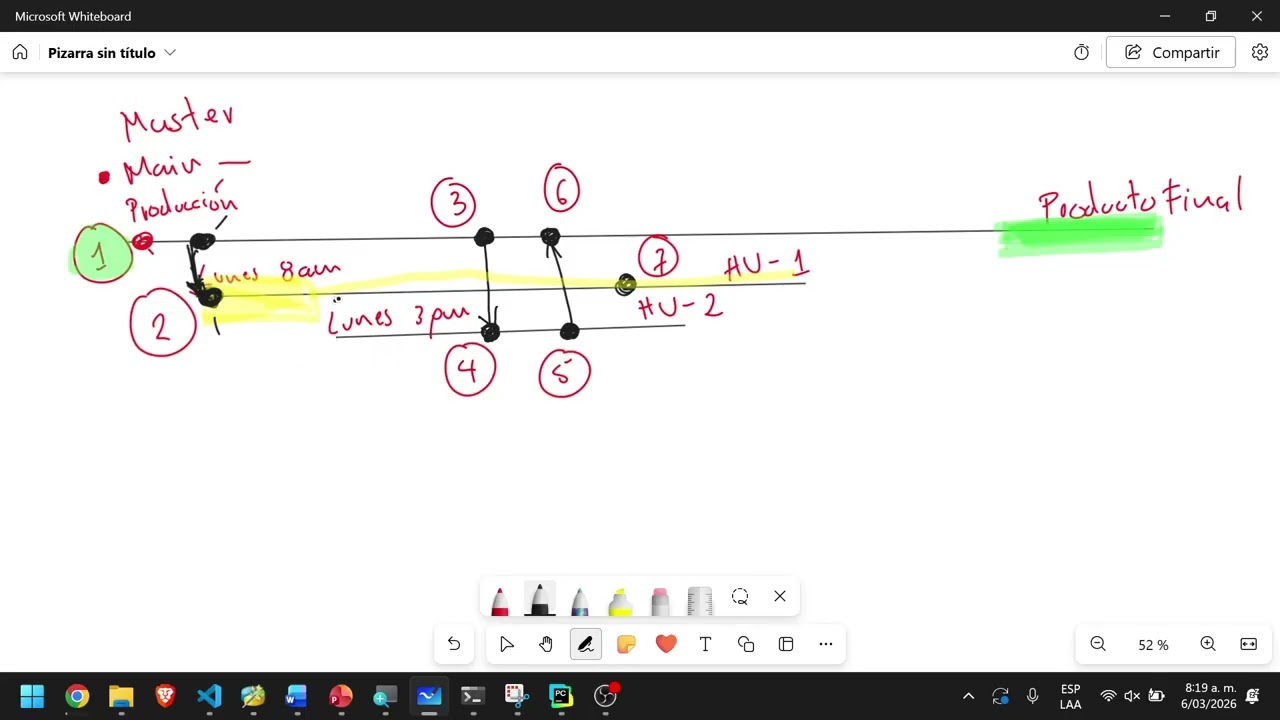
Task: Open Snipping Tool from the taskbar
Action: (517, 696)
